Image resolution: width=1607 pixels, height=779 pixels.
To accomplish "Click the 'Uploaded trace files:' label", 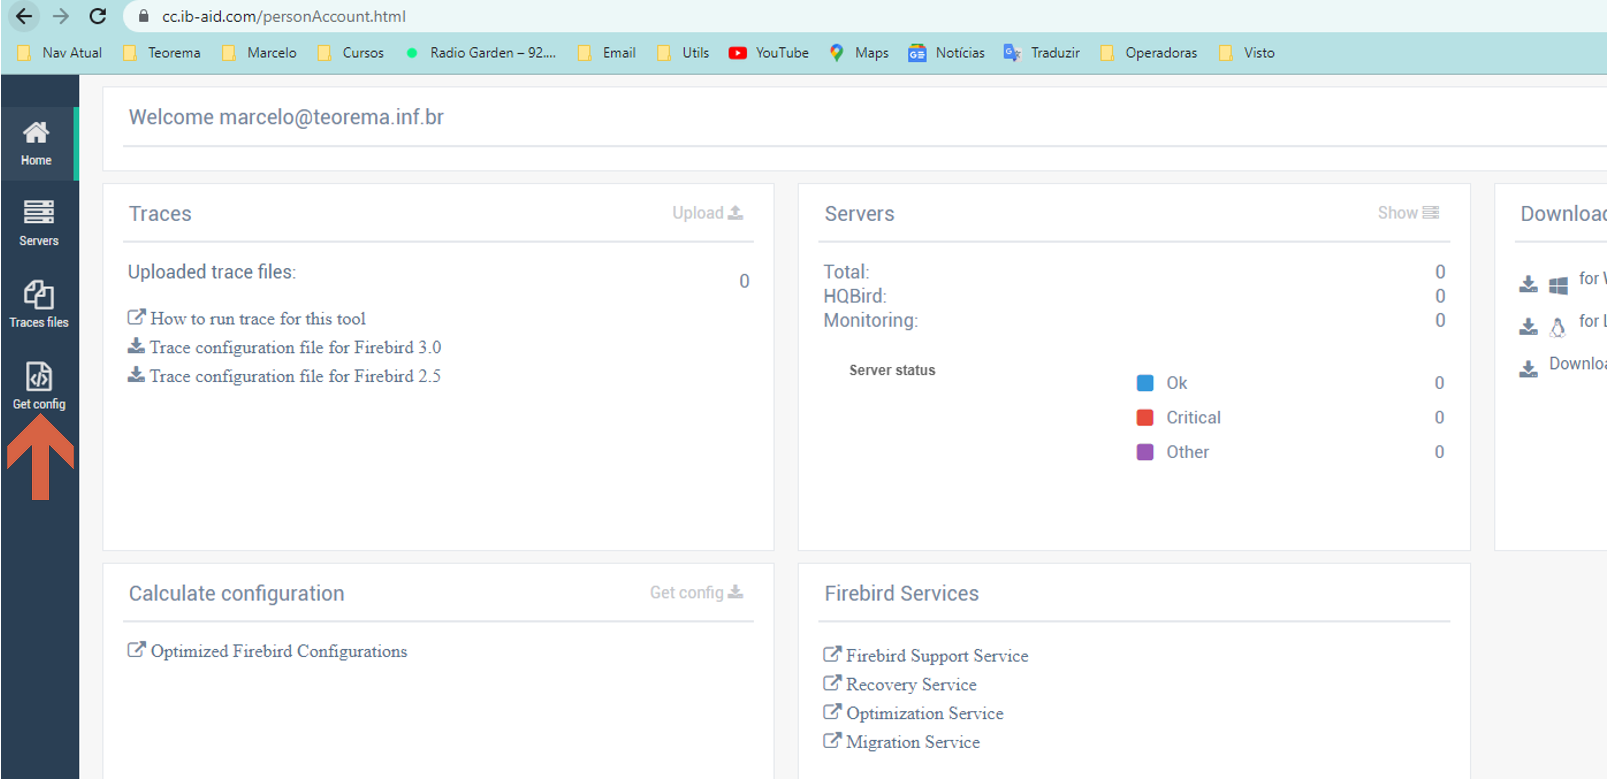I will click(x=212, y=272).
